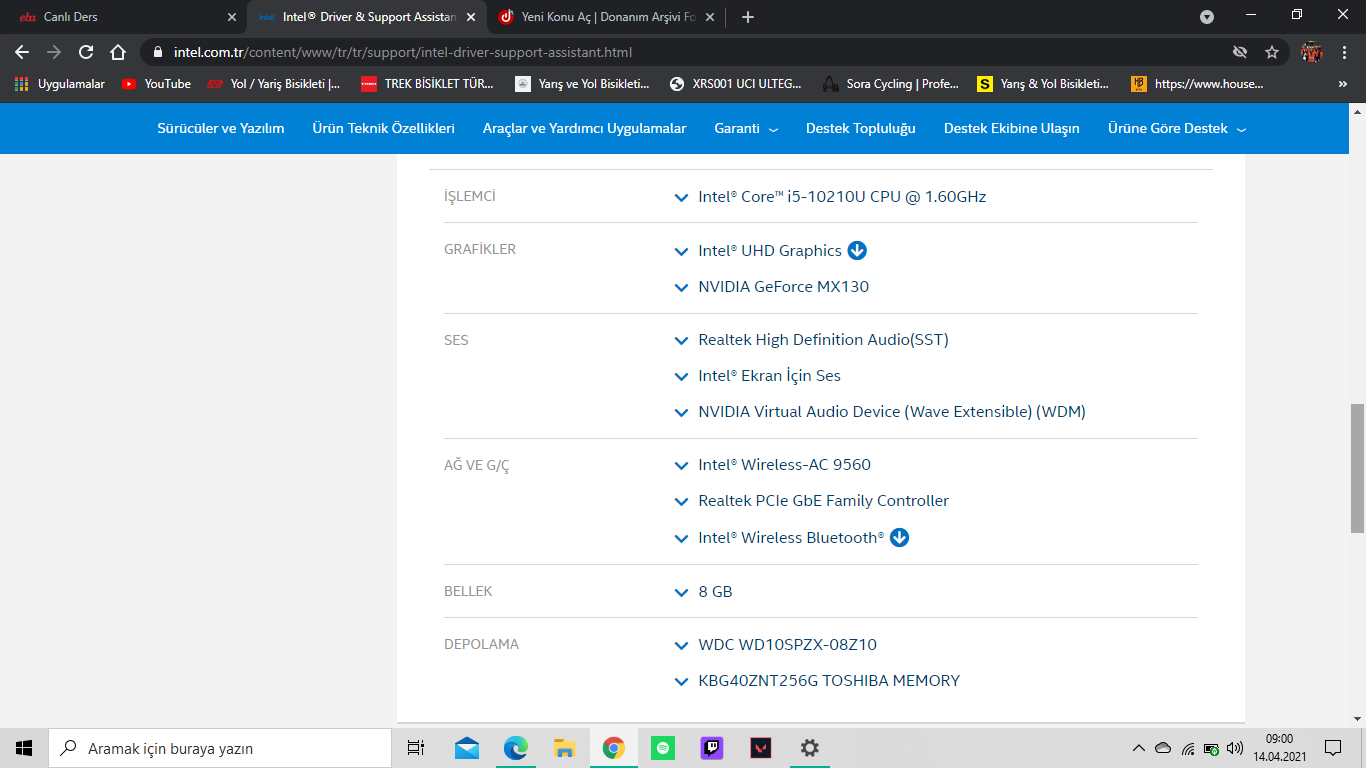Open a new browser tab
1366x768 pixels.
[748, 17]
